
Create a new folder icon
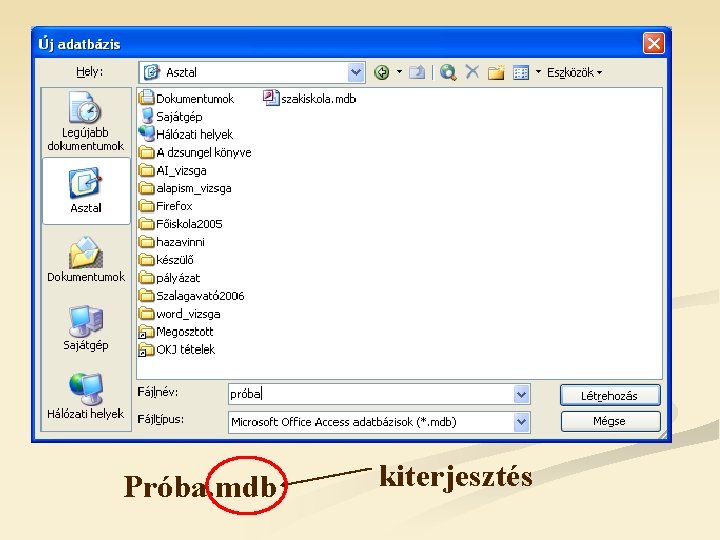tap(496, 72)
